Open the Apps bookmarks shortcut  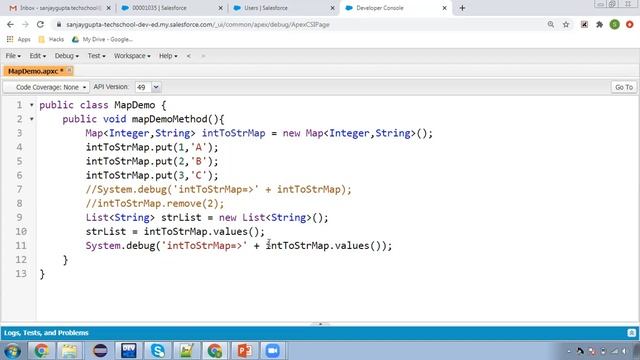point(19,40)
